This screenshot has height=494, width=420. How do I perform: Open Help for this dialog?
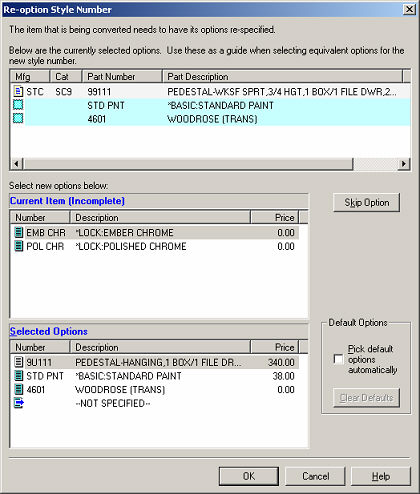point(381,476)
